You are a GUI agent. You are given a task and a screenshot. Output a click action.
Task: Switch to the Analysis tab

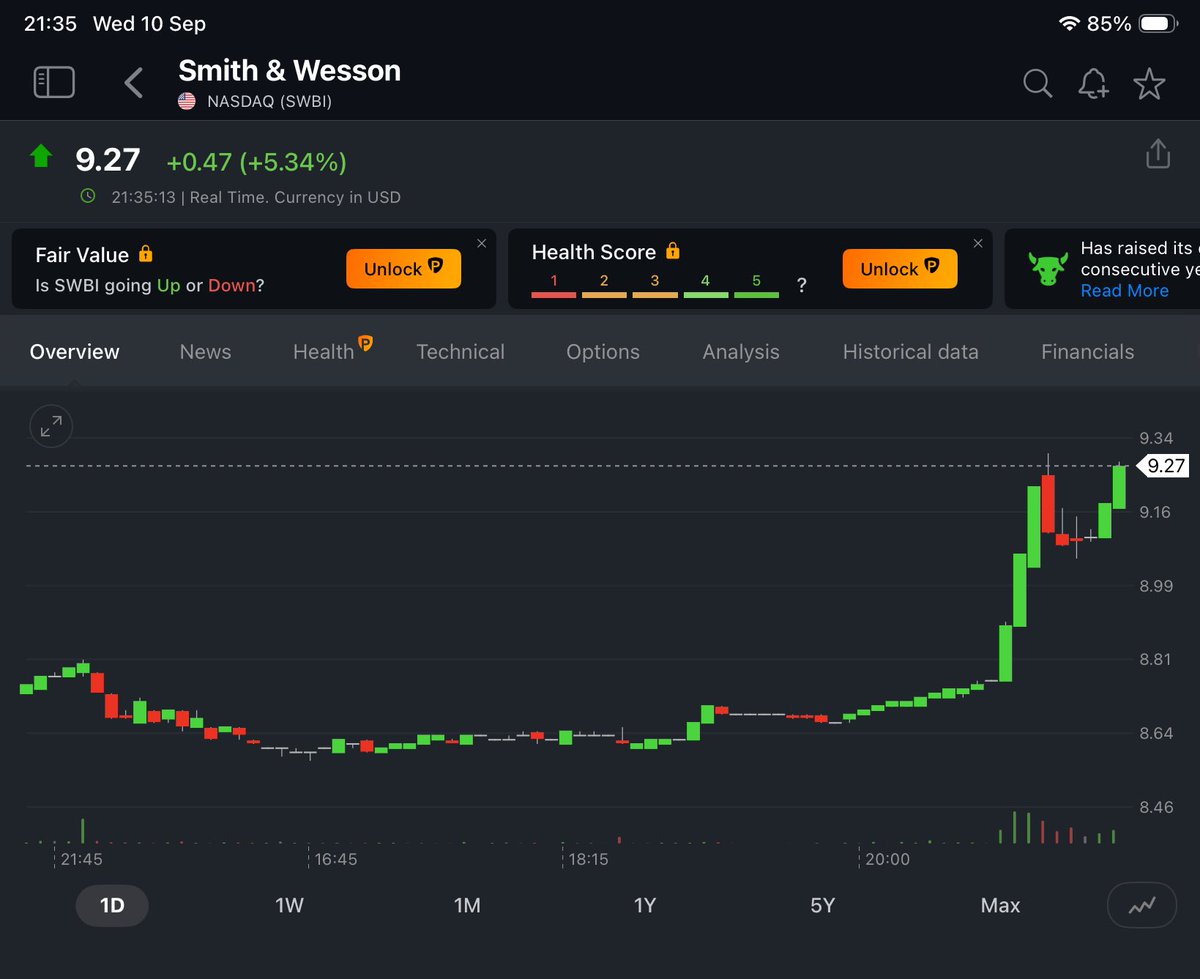click(x=741, y=352)
